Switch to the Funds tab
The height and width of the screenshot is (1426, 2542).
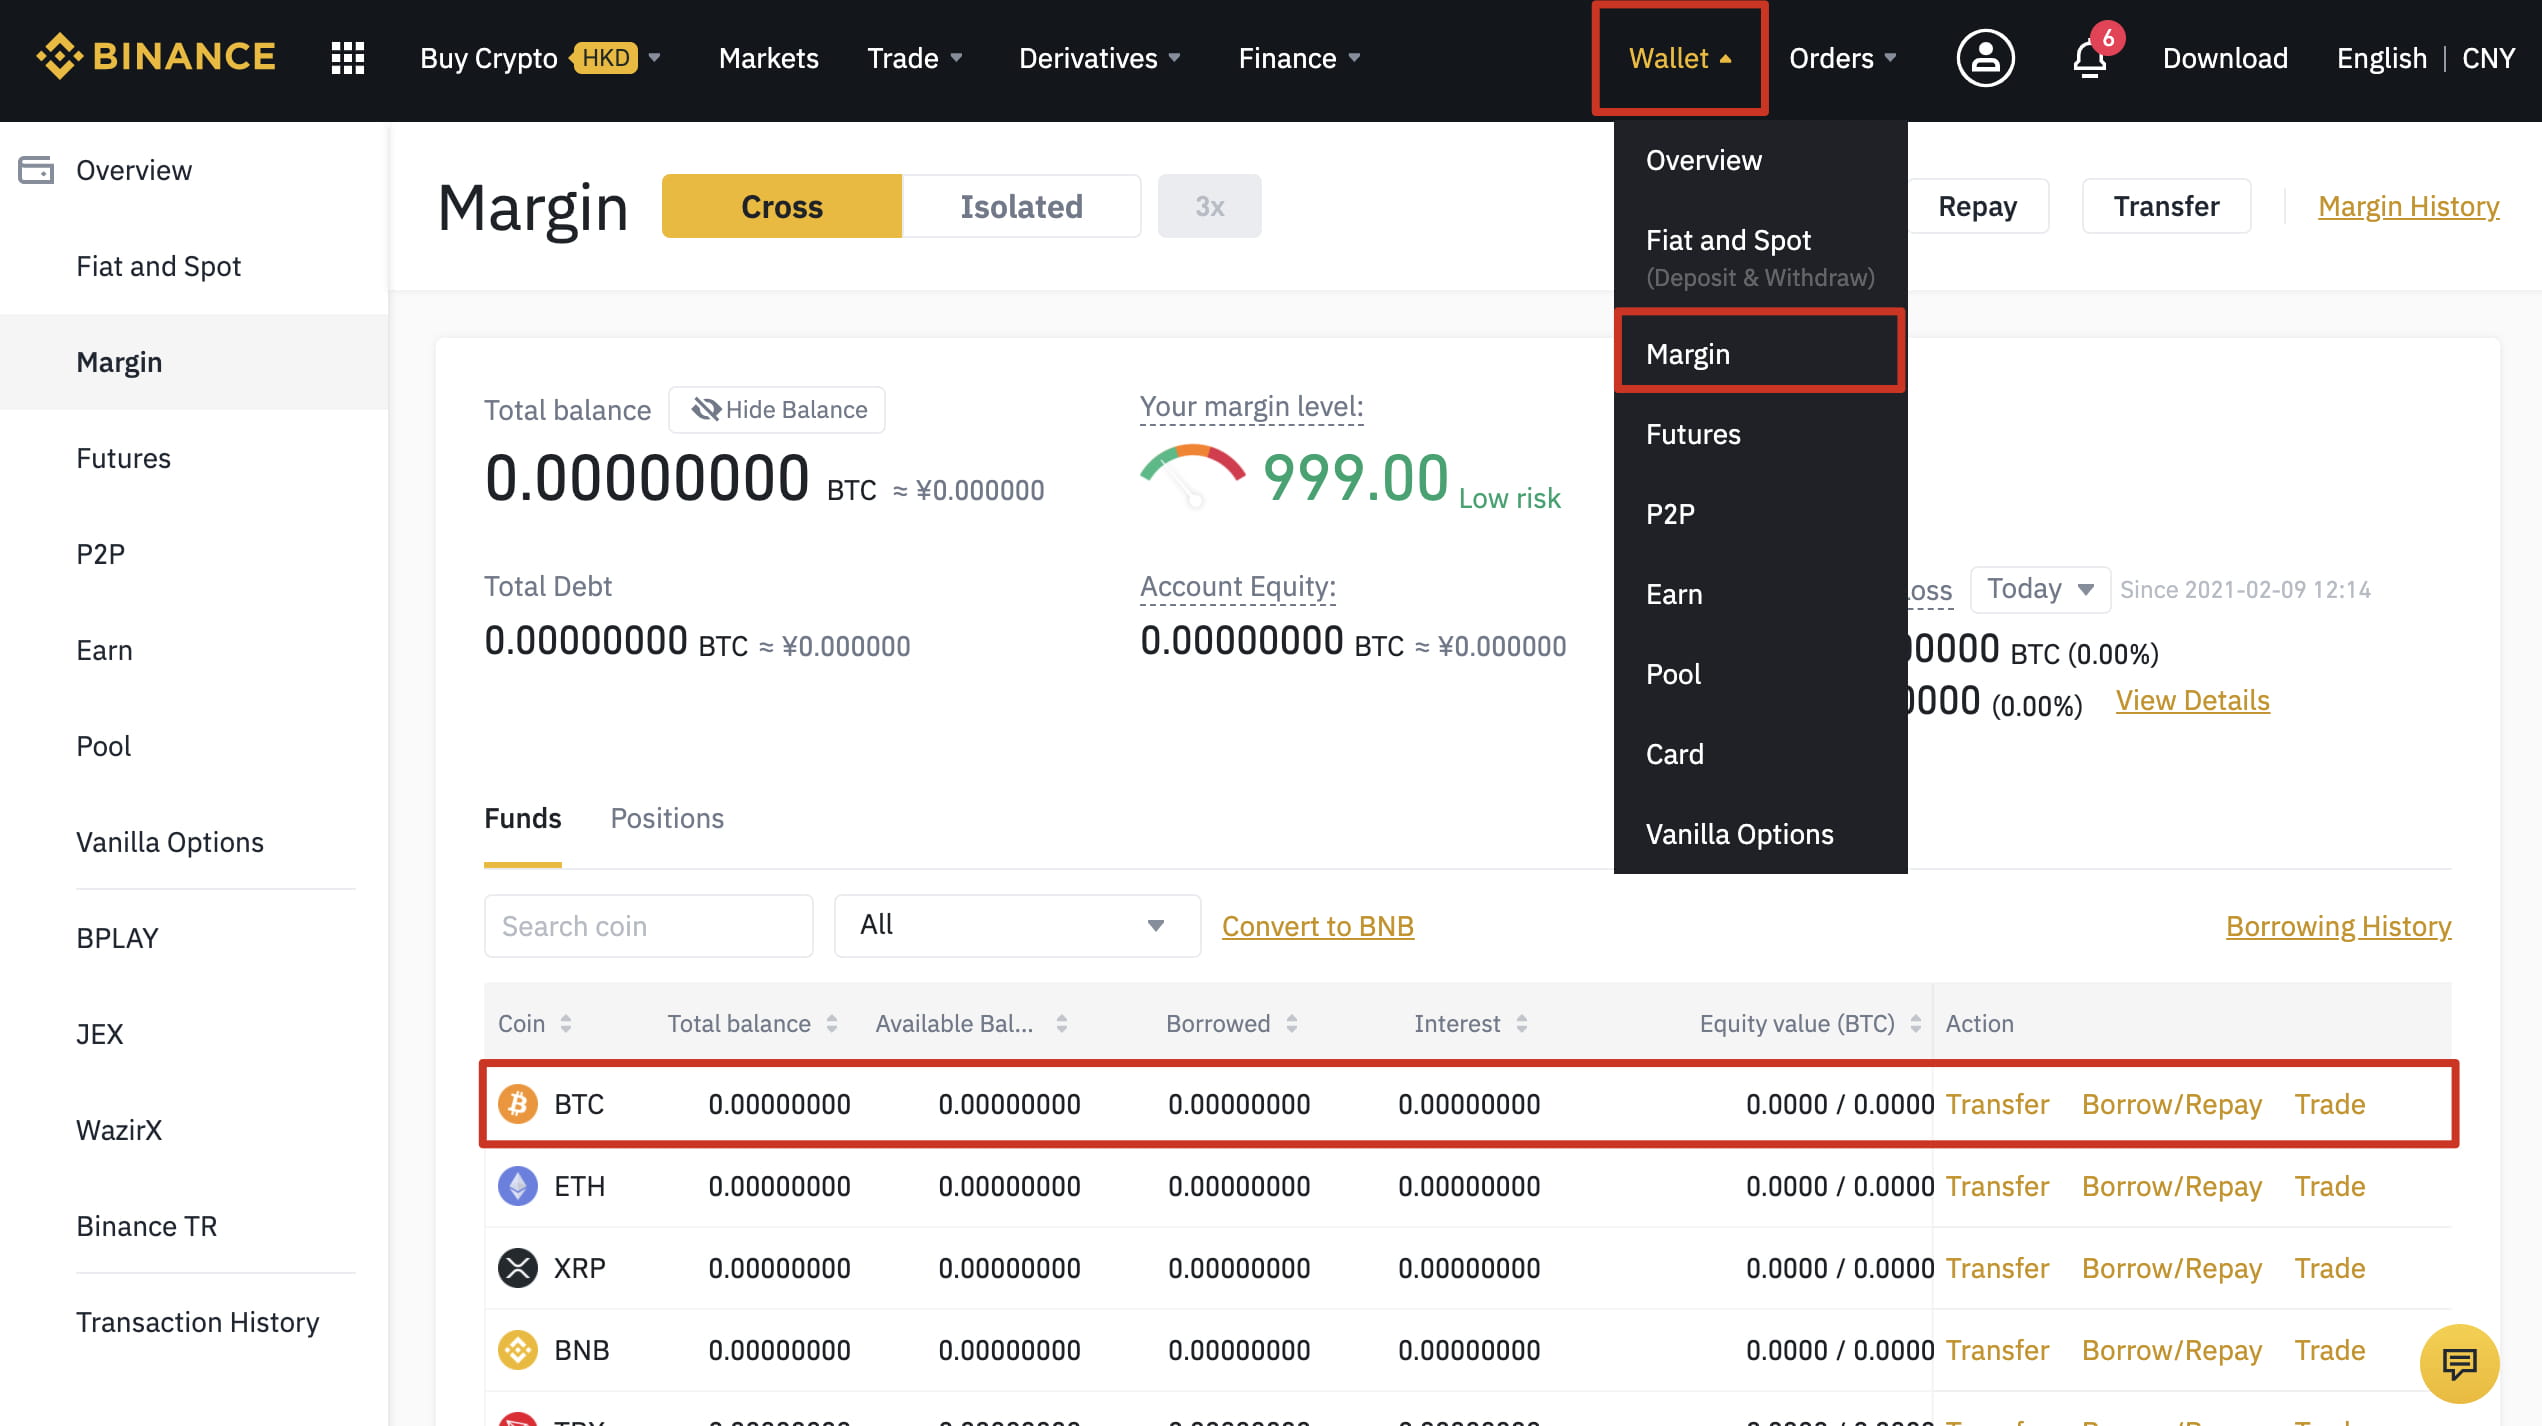(522, 818)
